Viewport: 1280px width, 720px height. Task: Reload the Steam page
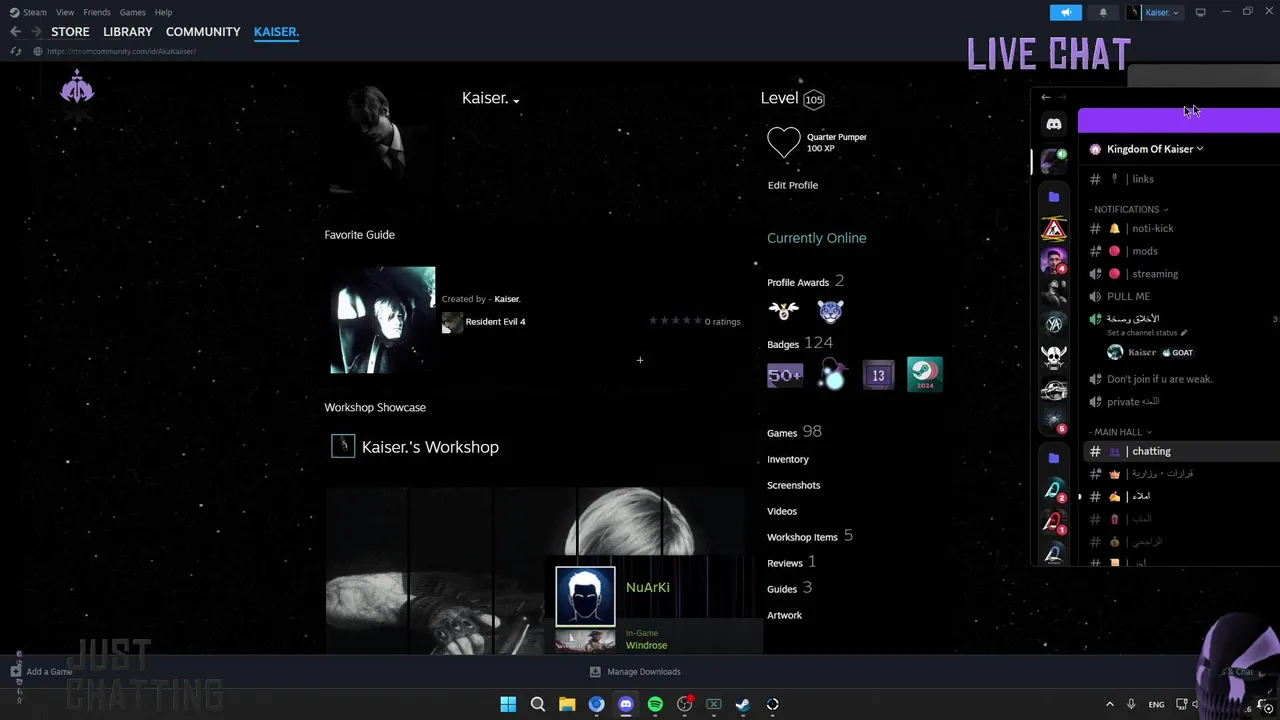pyautogui.click(x=15, y=51)
